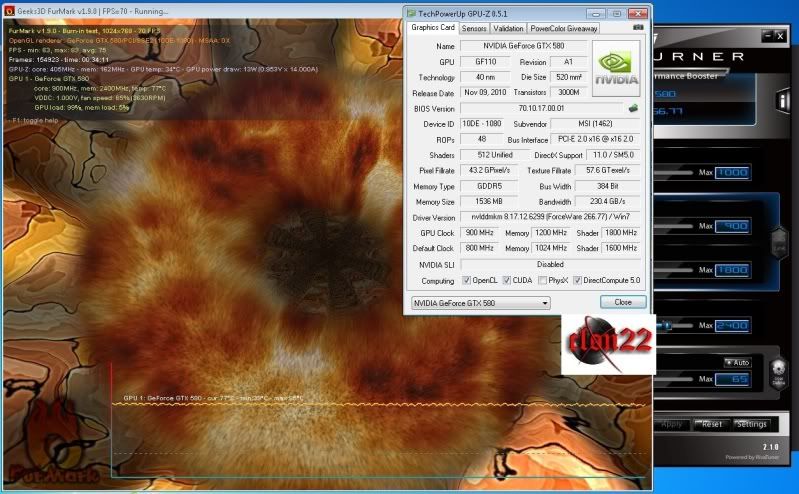Click the BIOS Version value 70.10.17.00.01
Screen dimensions: 799x494
[x=541, y=108]
